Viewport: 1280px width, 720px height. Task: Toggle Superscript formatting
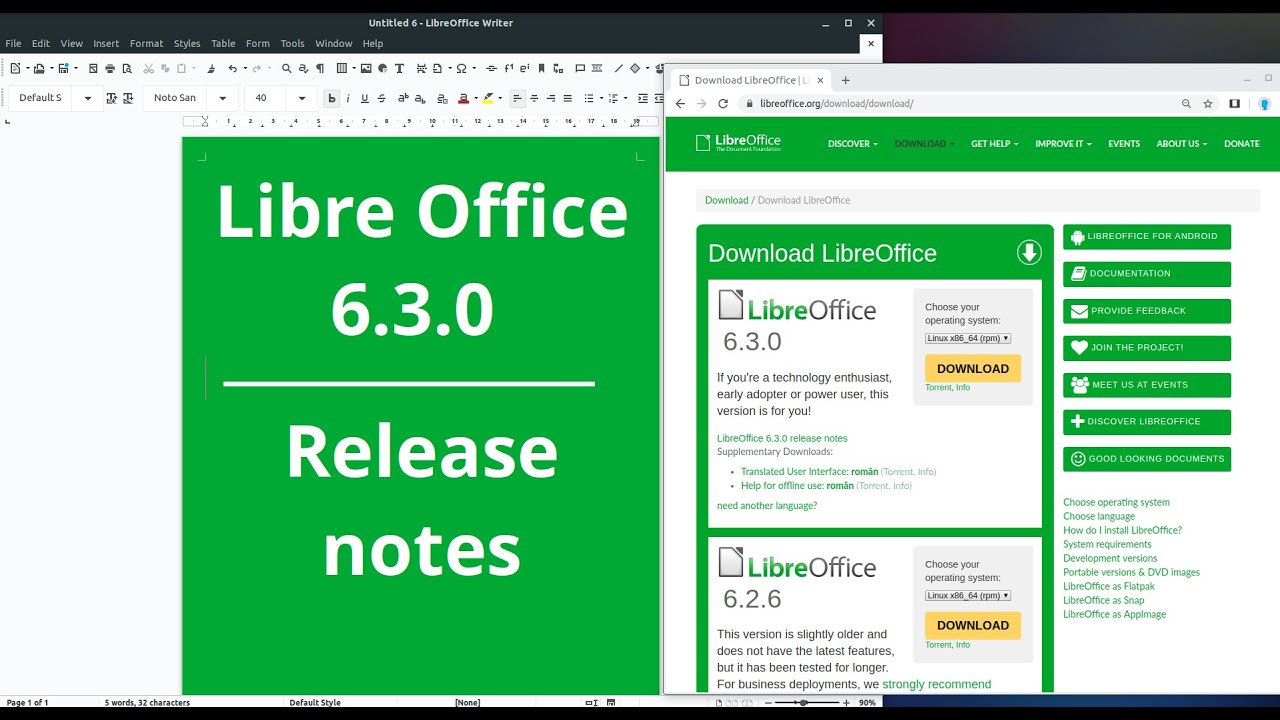pyautogui.click(x=403, y=98)
